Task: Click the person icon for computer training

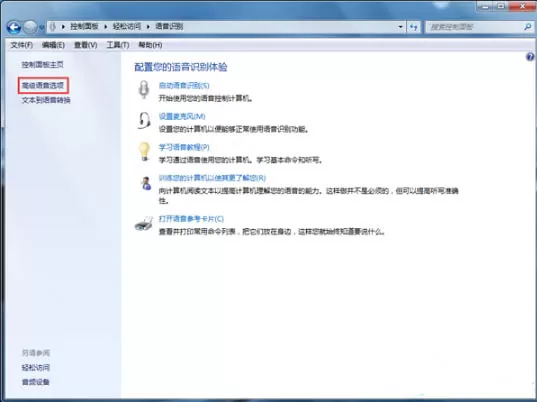Action: (x=146, y=183)
